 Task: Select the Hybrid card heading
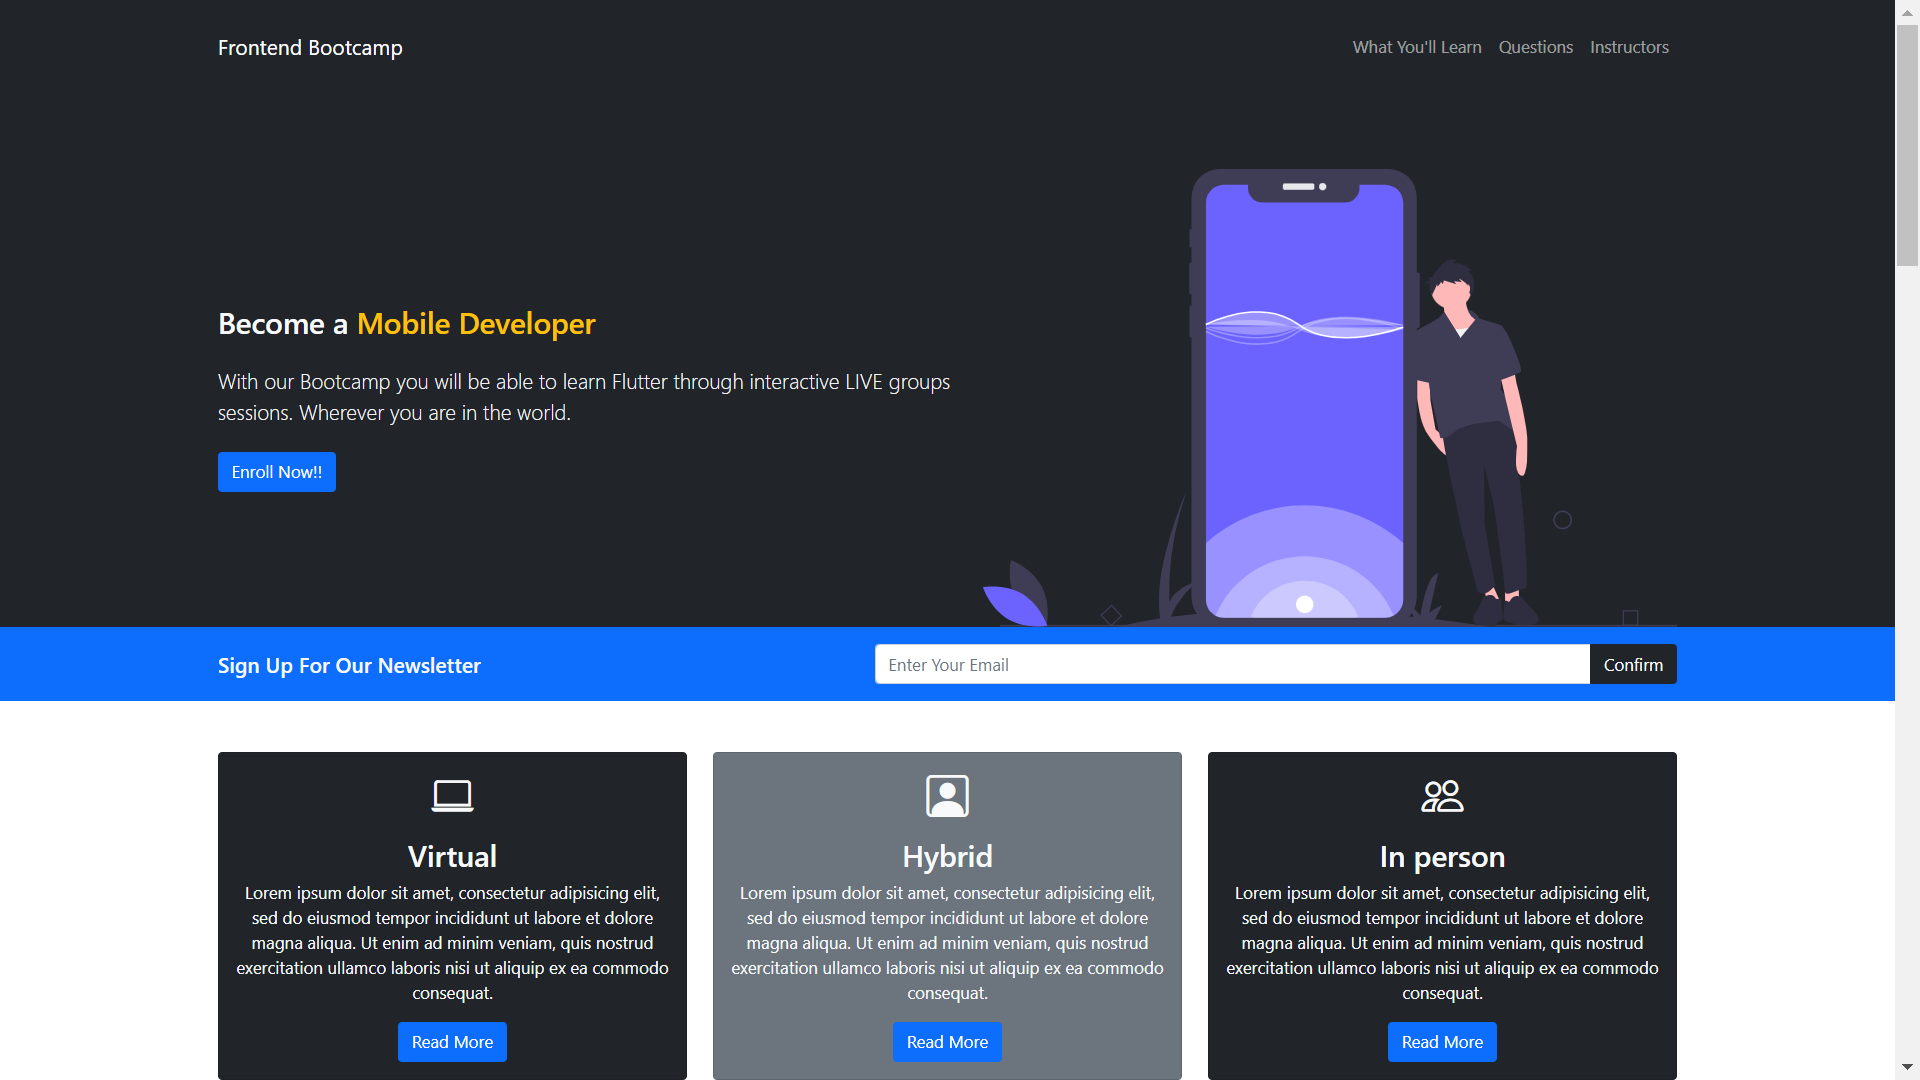(x=947, y=856)
